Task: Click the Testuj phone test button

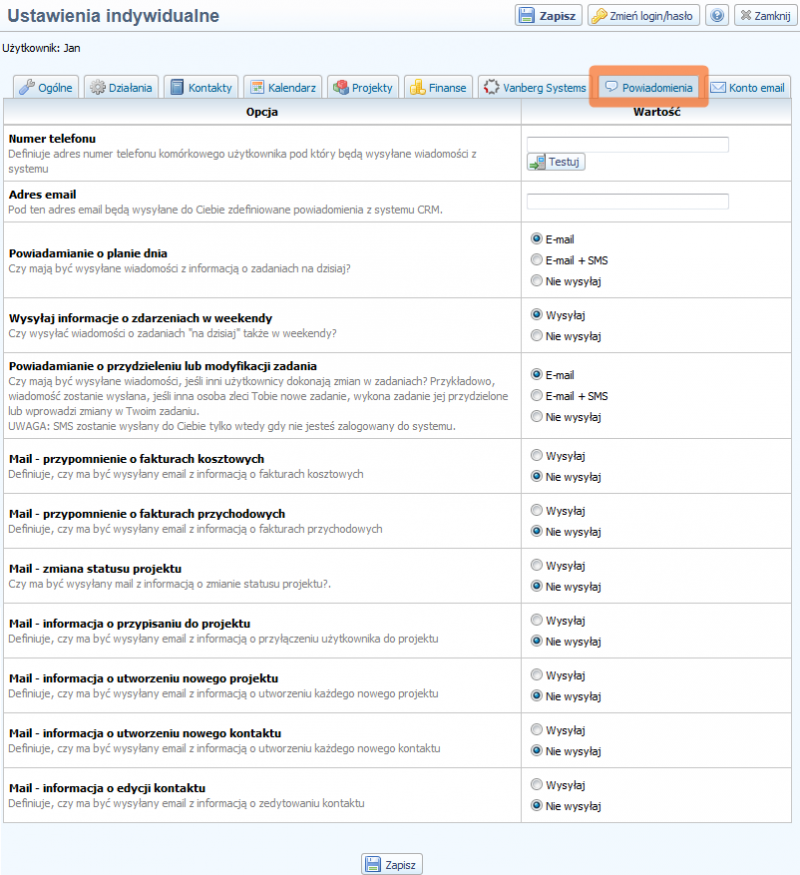Action: [x=556, y=162]
